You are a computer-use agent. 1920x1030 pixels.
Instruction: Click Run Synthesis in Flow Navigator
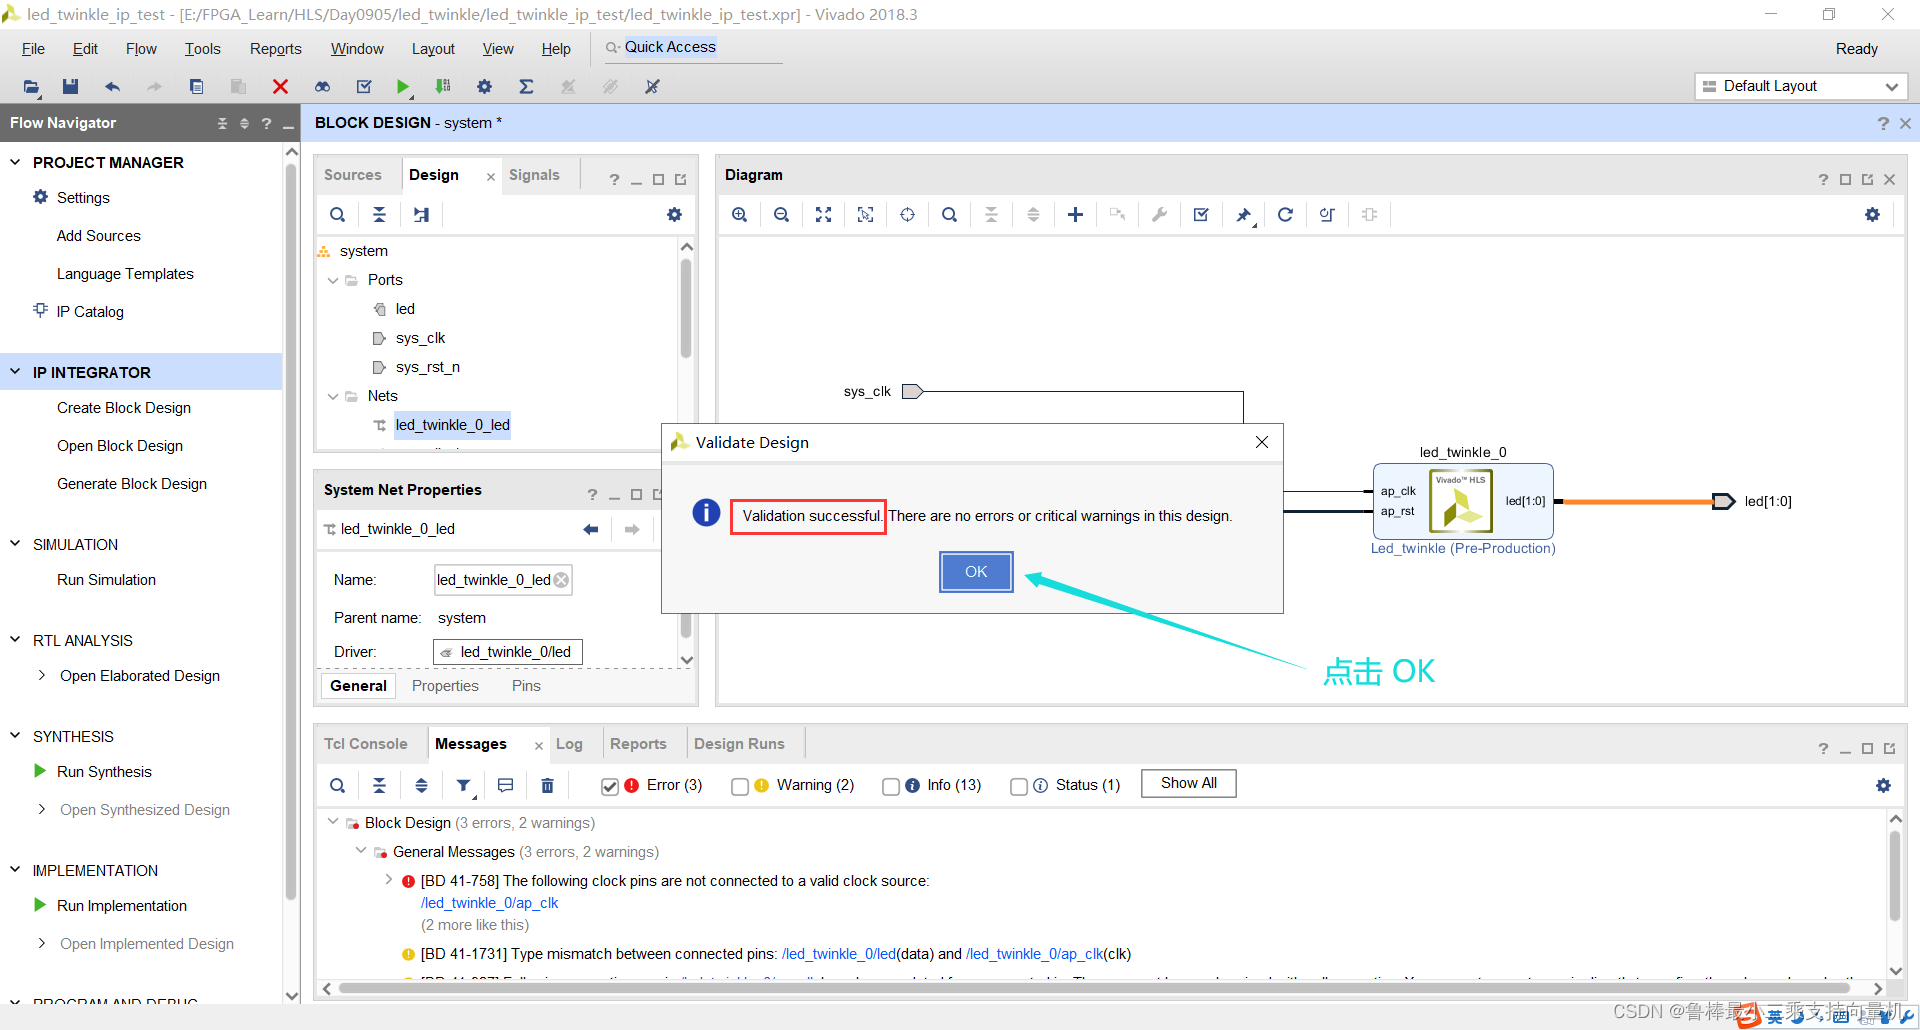[x=104, y=772]
